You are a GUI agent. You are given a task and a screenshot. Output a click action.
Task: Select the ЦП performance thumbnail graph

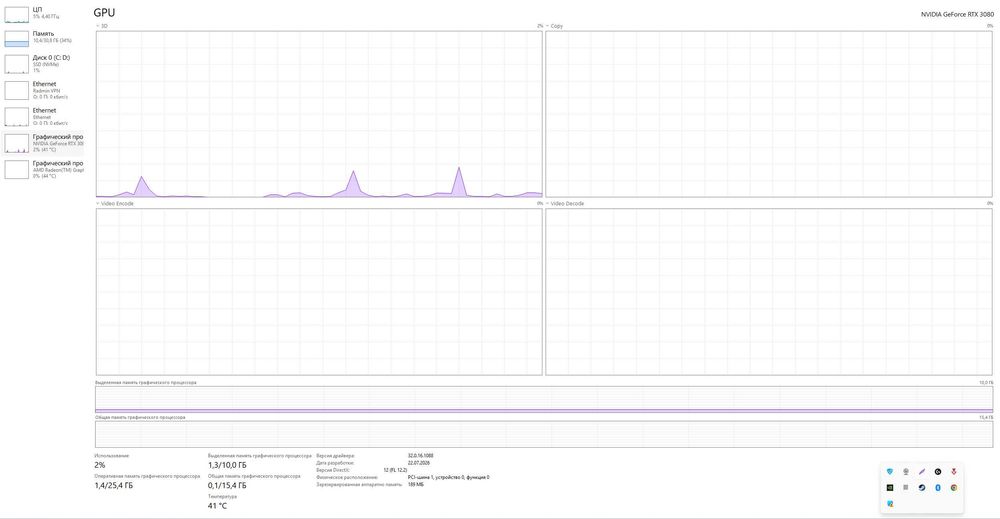[17, 14]
